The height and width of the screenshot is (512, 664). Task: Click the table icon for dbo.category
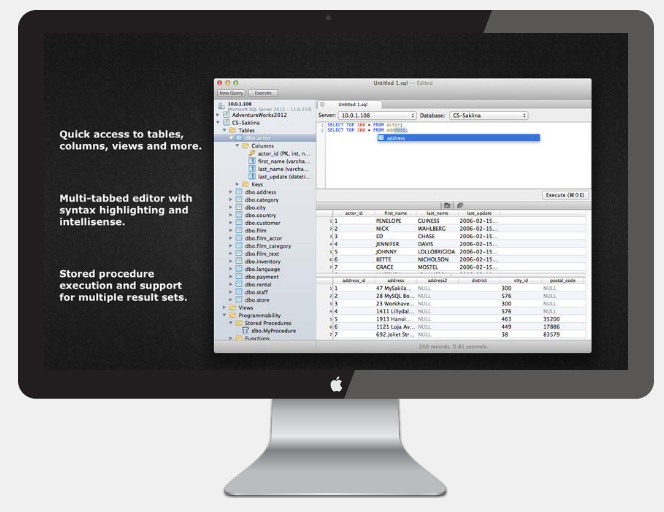239,199
